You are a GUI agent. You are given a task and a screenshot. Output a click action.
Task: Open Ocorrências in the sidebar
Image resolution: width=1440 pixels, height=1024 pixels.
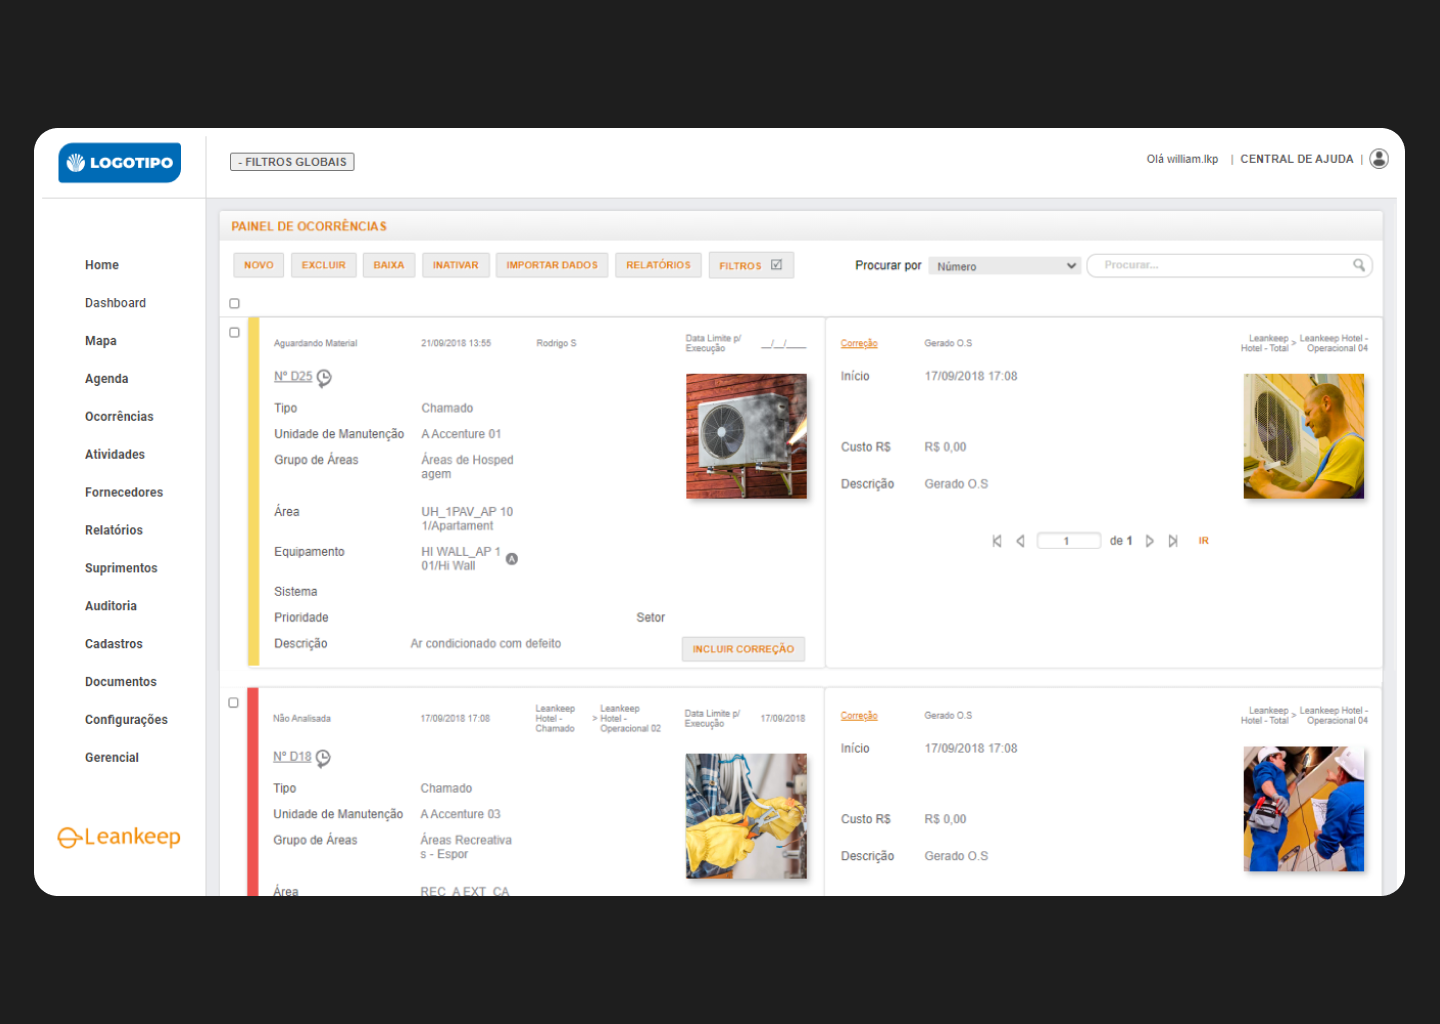pyautogui.click(x=119, y=416)
